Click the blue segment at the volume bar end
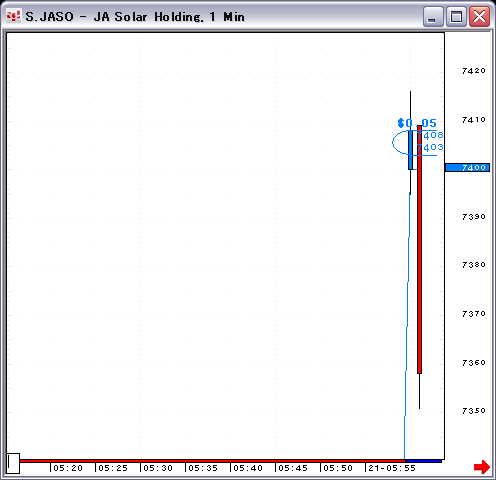This screenshot has width=496, height=480. [423, 461]
